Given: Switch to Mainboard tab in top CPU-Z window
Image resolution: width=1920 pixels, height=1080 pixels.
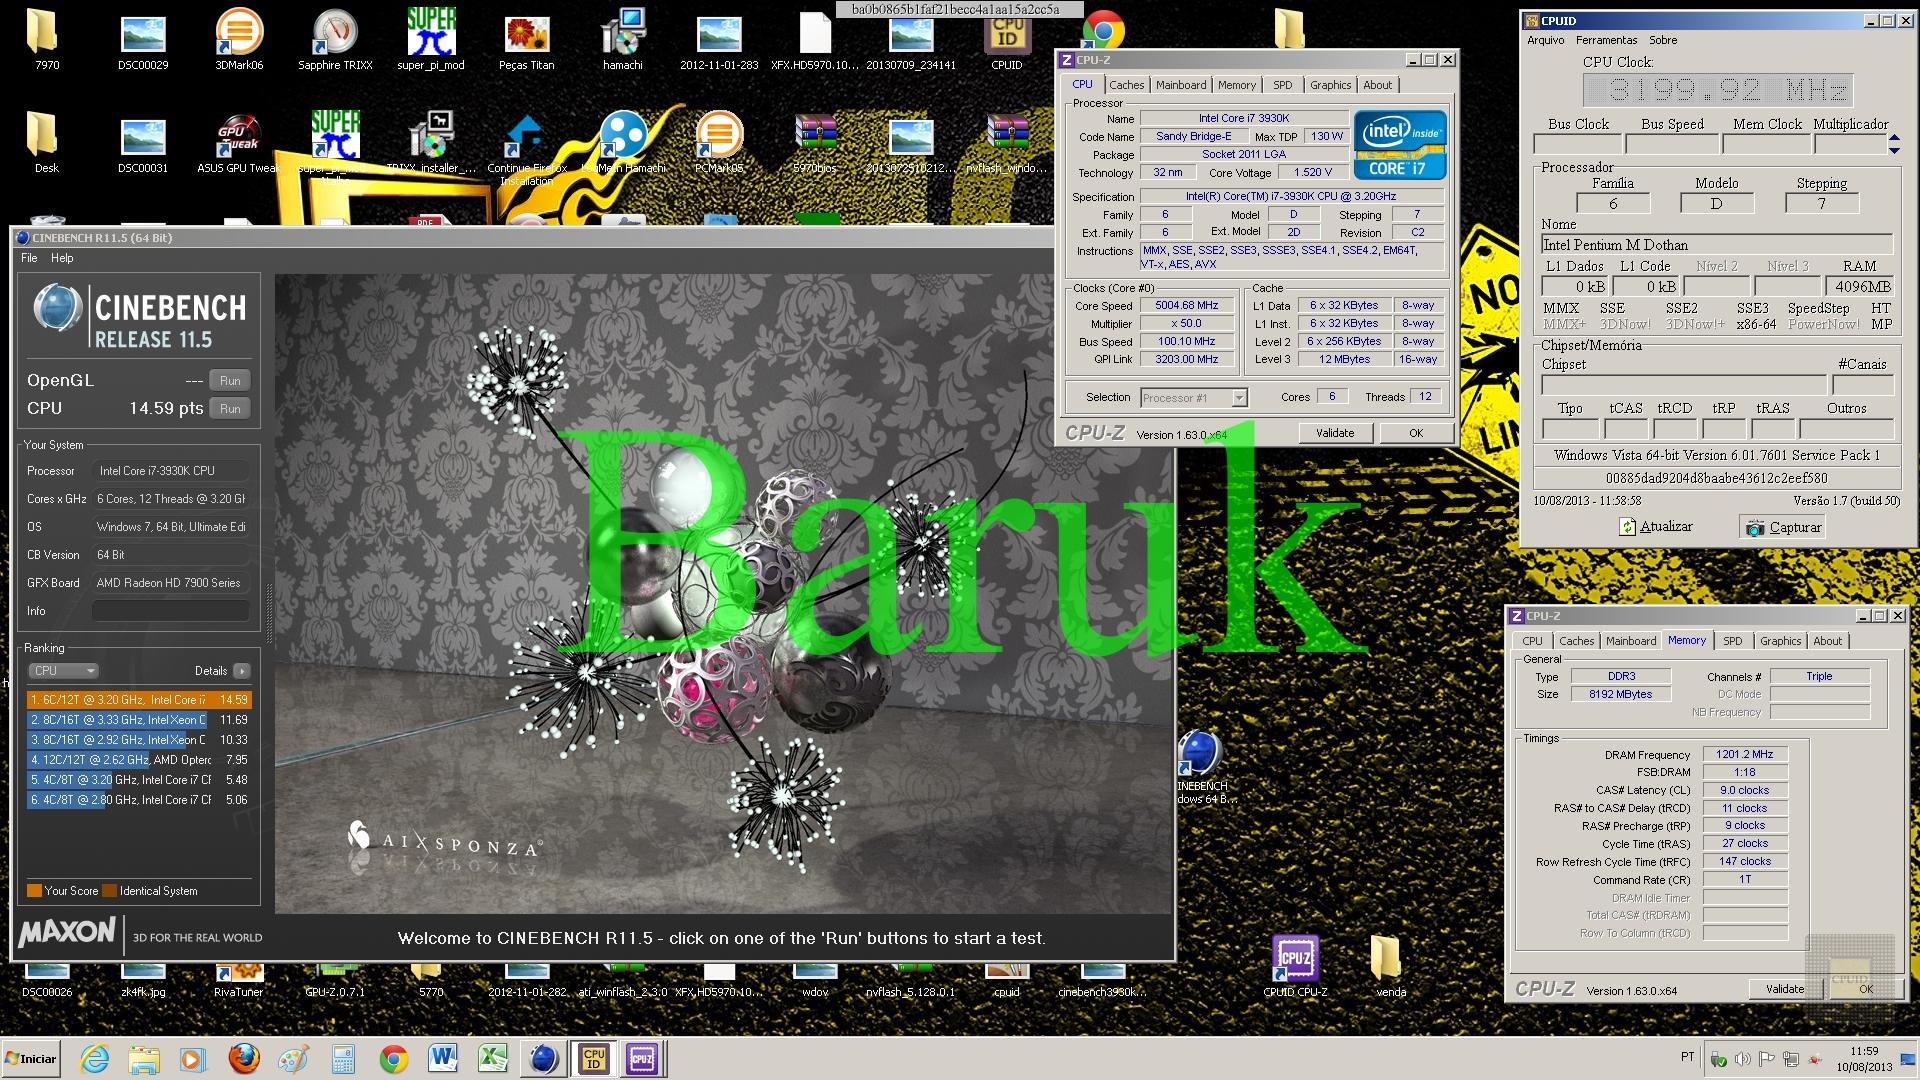Looking at the screenshot, I should click(x=1181, y=85).
